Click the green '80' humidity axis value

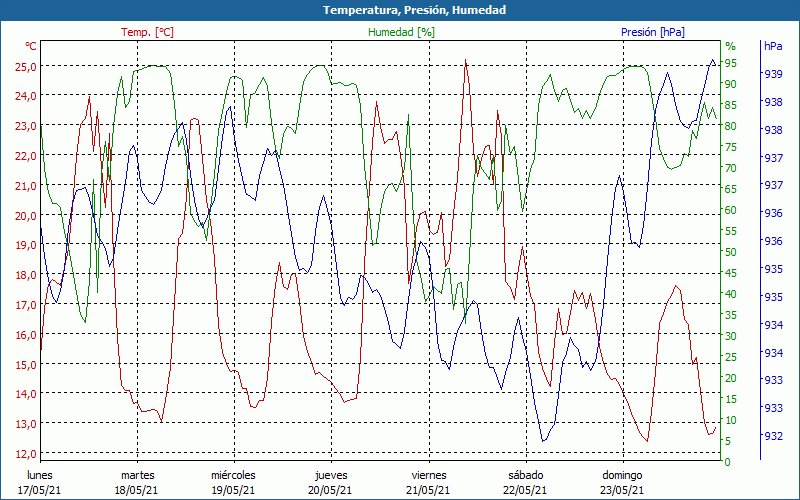click(731, 127)
